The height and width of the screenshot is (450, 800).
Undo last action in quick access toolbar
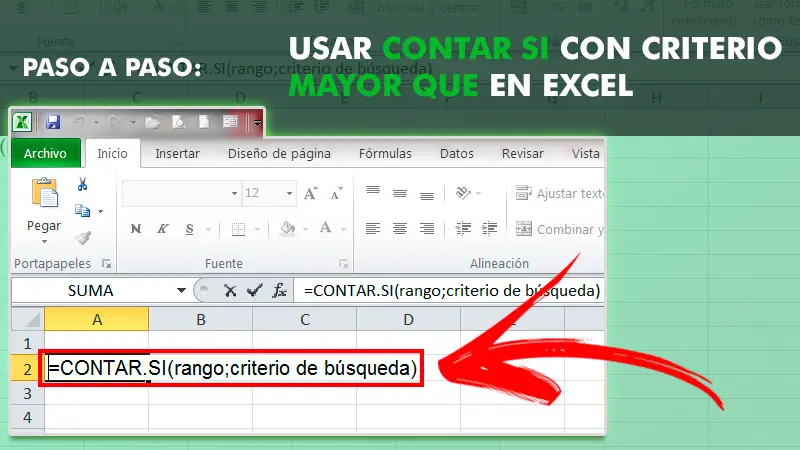[78, 122]
